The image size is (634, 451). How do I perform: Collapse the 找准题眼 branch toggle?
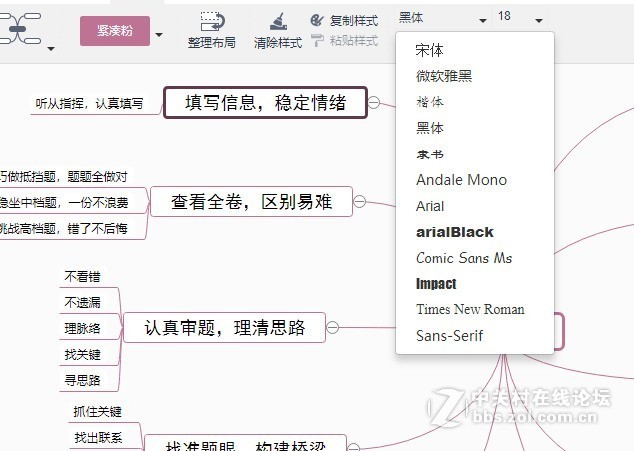354,447
